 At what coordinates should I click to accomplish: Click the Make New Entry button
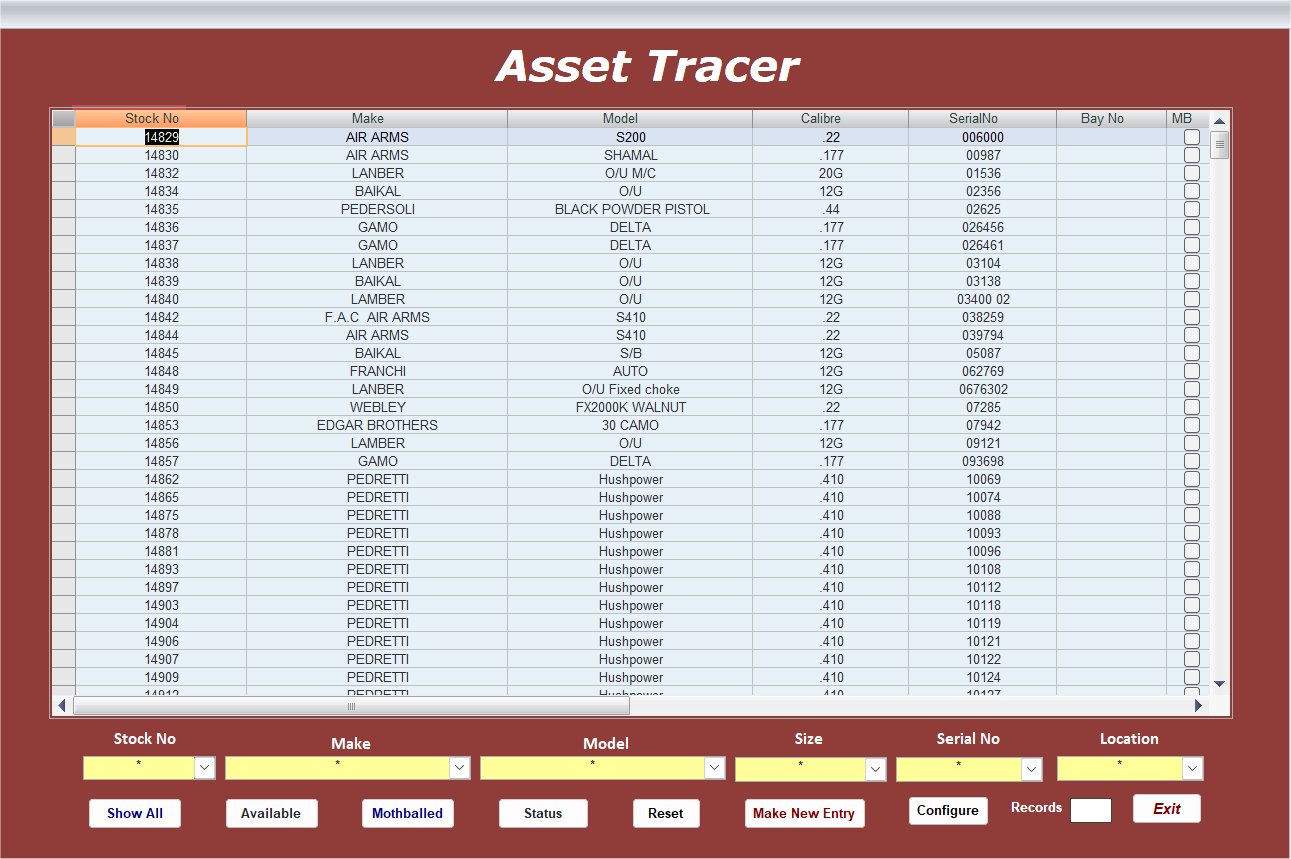pyautogui.click(x=804, y=813)
